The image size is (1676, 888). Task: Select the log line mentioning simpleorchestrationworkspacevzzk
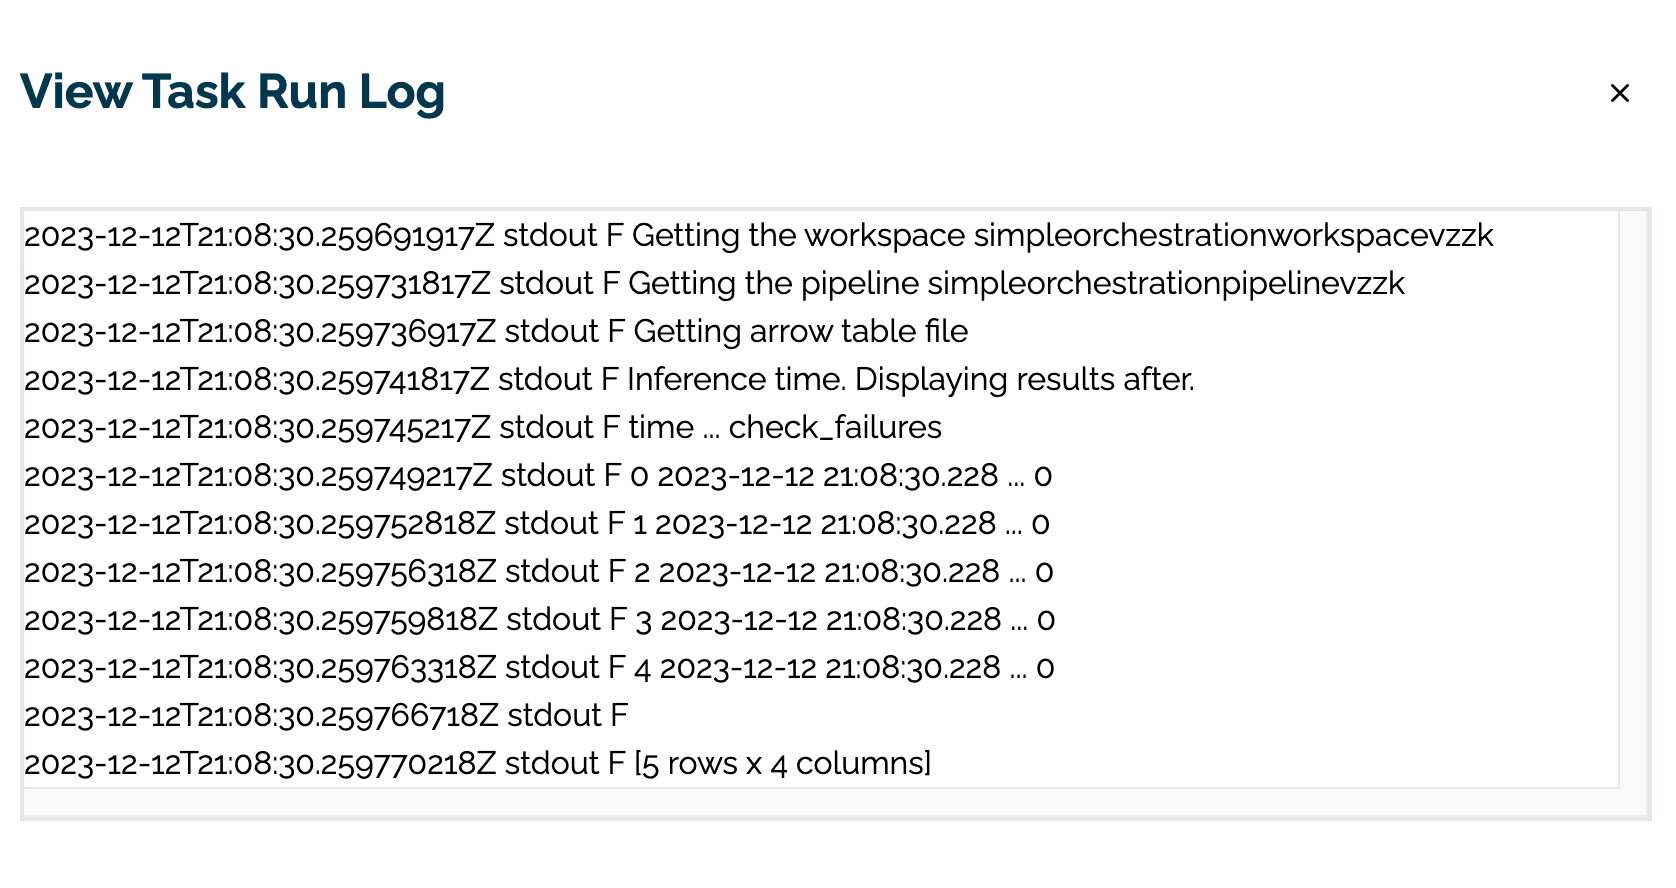758,236
